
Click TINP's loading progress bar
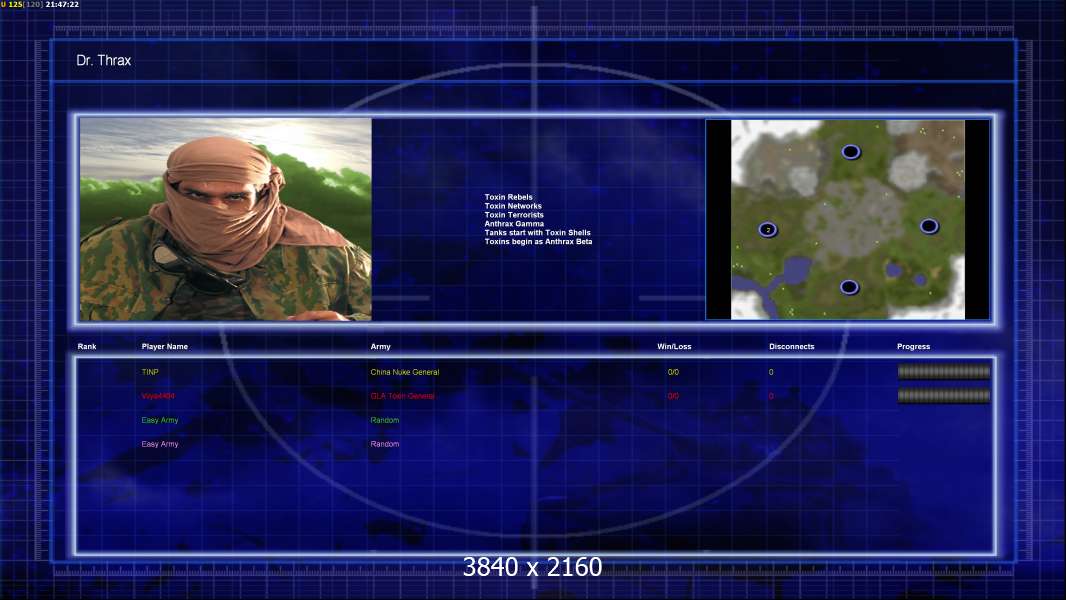point(944,372)
